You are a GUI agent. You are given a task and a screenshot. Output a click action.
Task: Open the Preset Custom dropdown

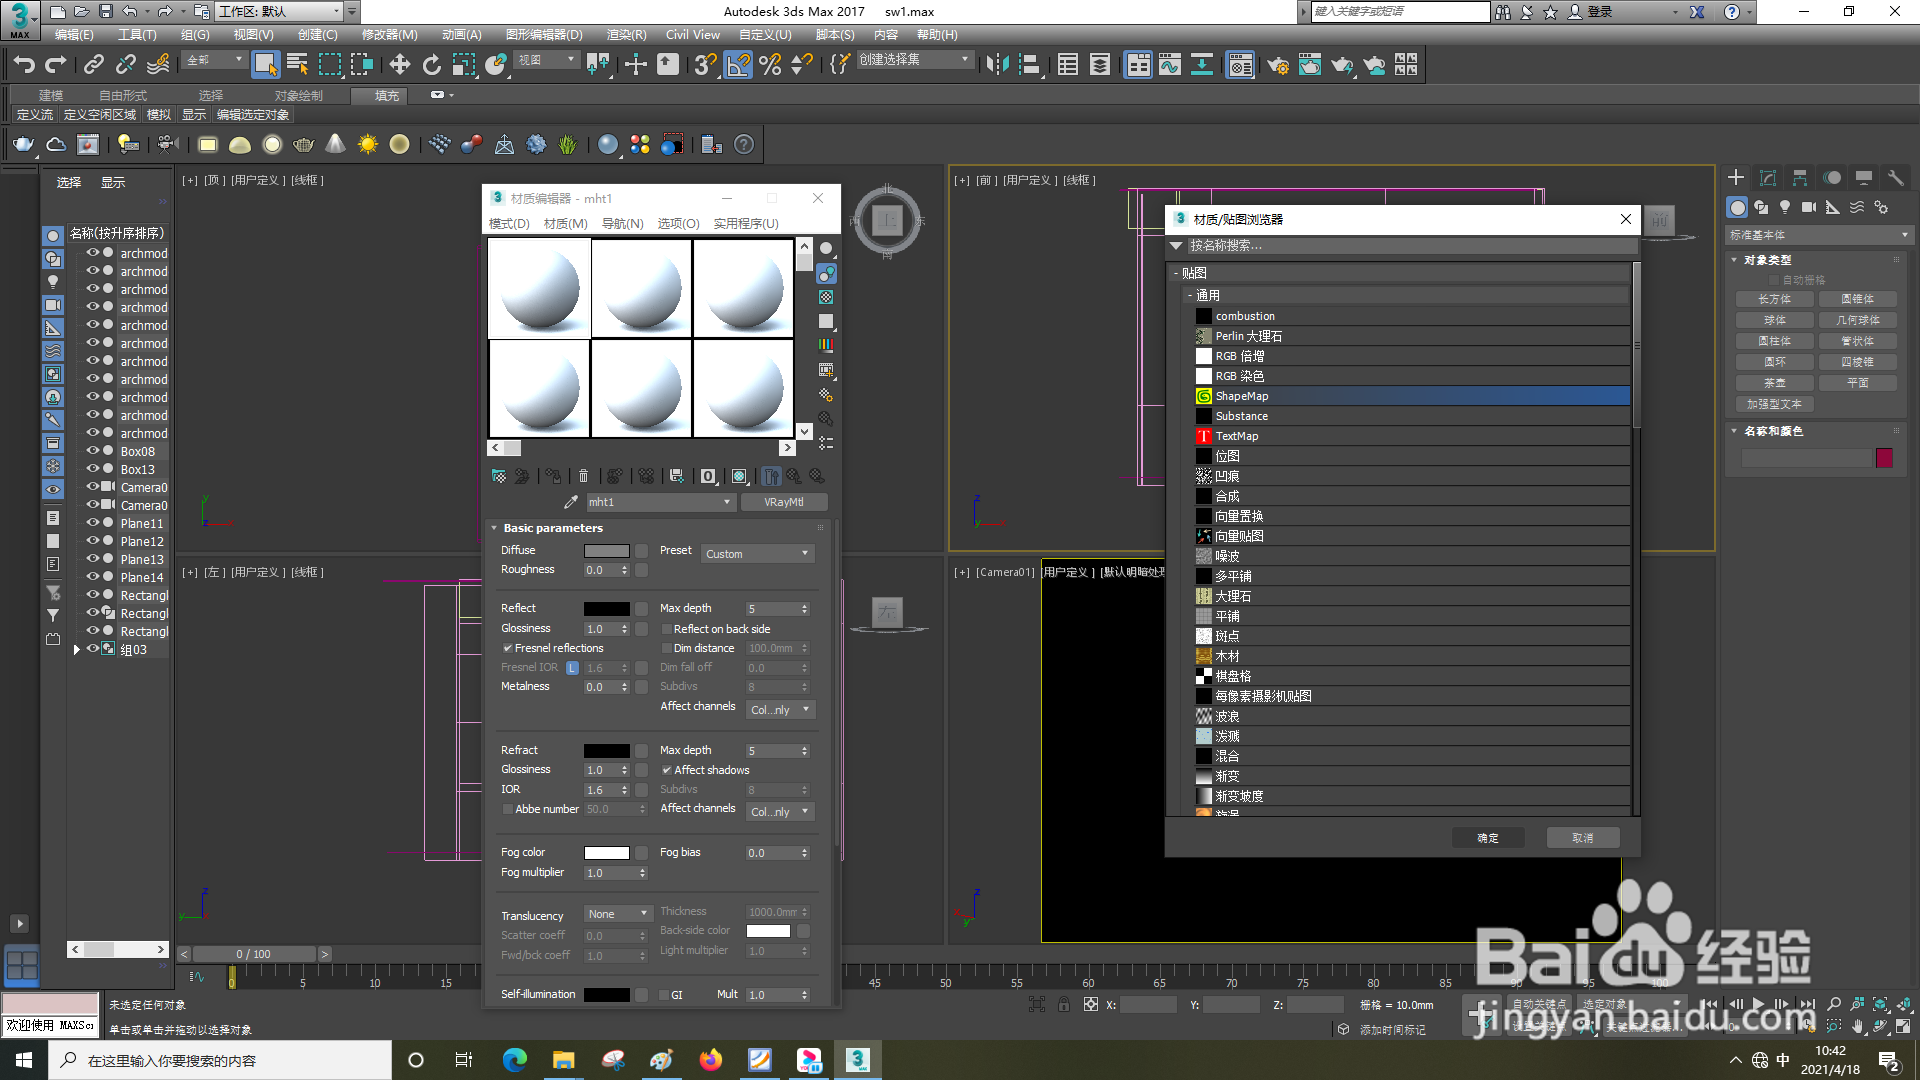point(757,554)
